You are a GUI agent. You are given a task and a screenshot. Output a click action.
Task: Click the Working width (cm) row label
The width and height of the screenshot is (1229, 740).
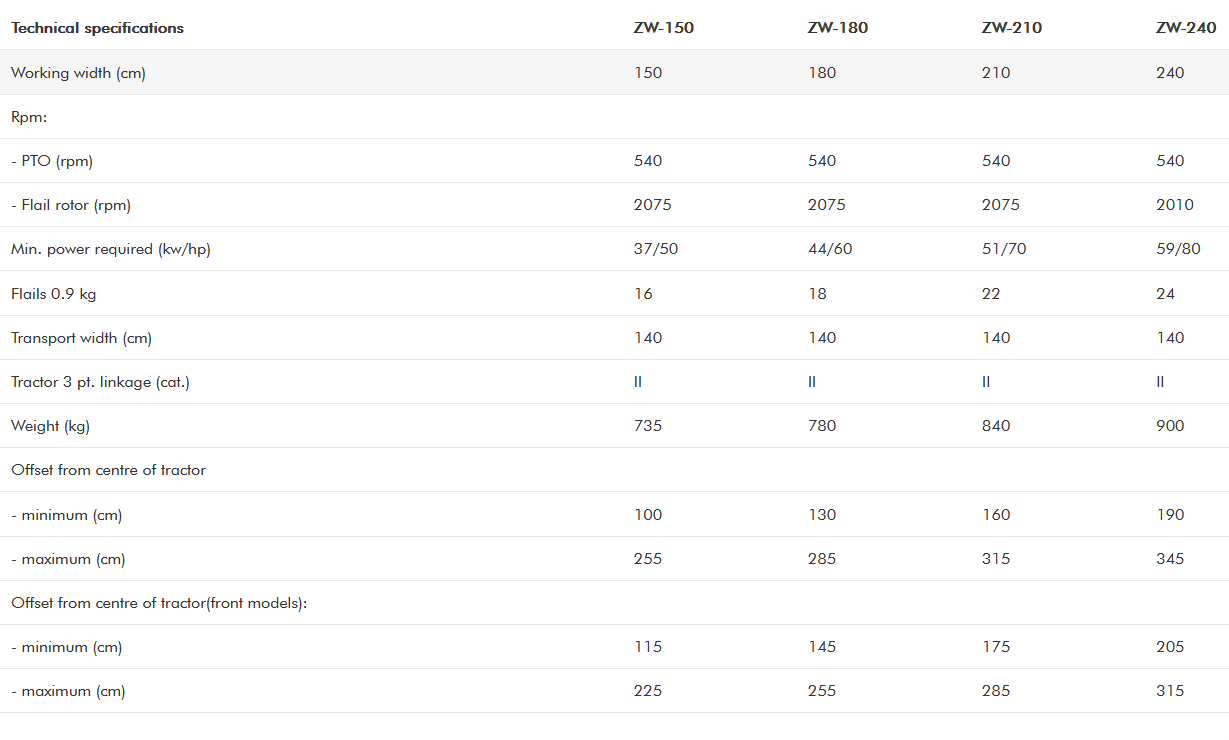[78, 73]
